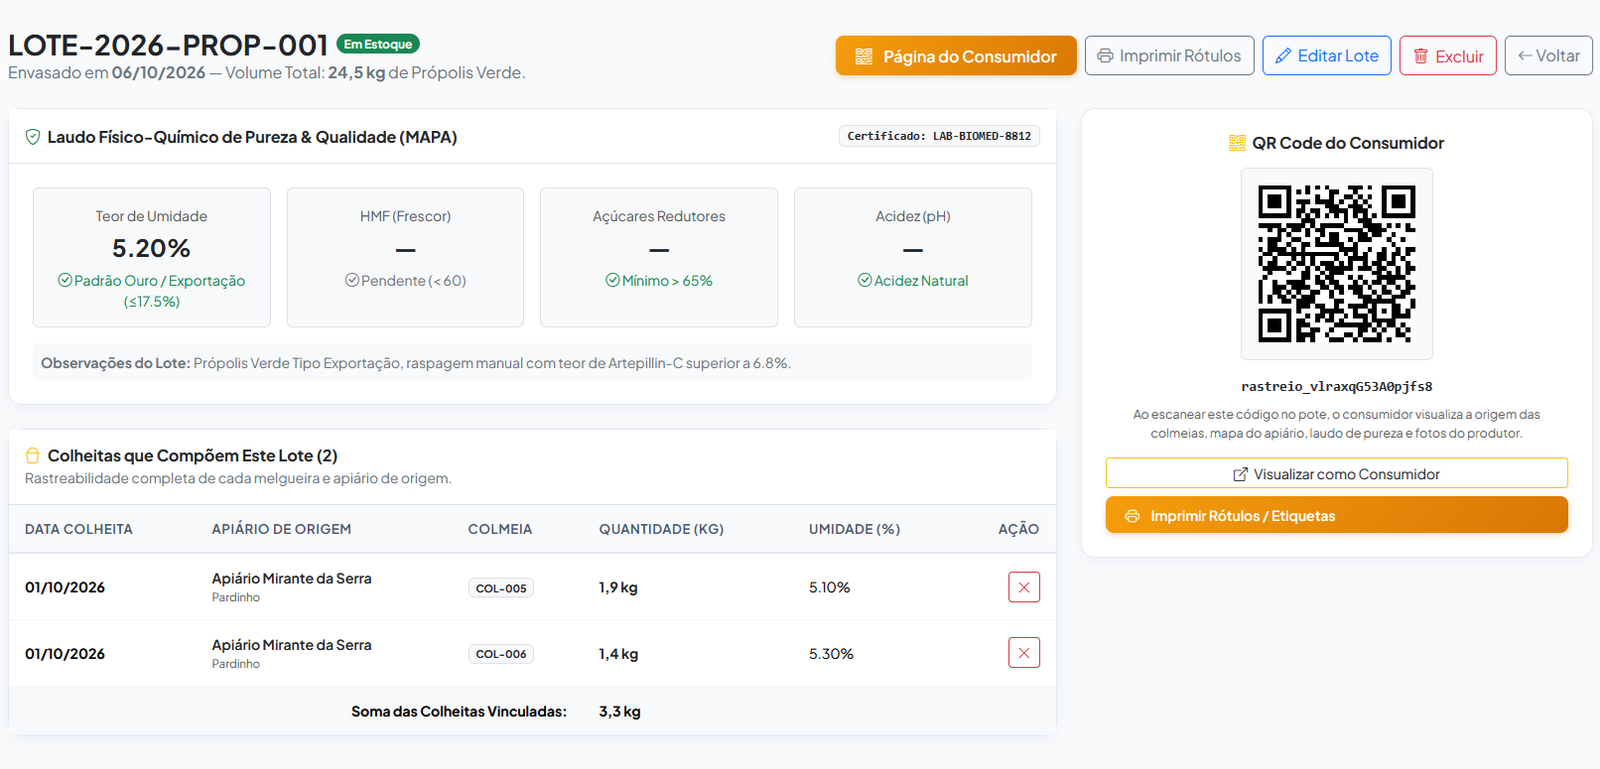Click the Certificado: LAB-BIOMED-8812 badge
The width and height of the screenshot is (1600, 769).
click(939, 136)
